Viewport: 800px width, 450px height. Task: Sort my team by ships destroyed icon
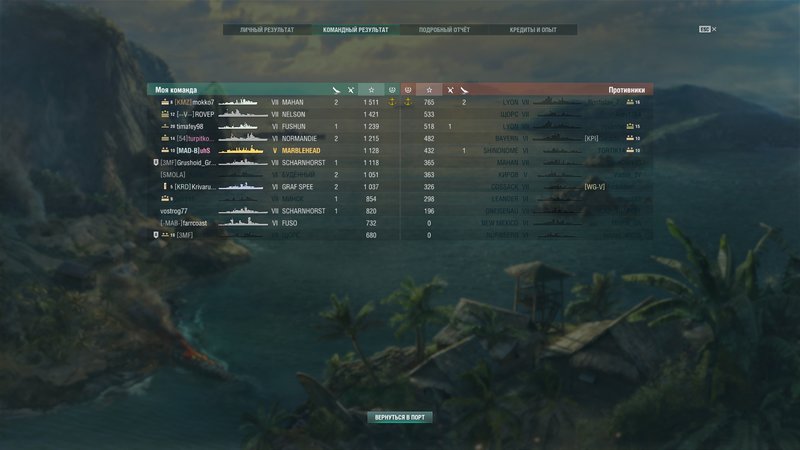[x=351, y=90]
